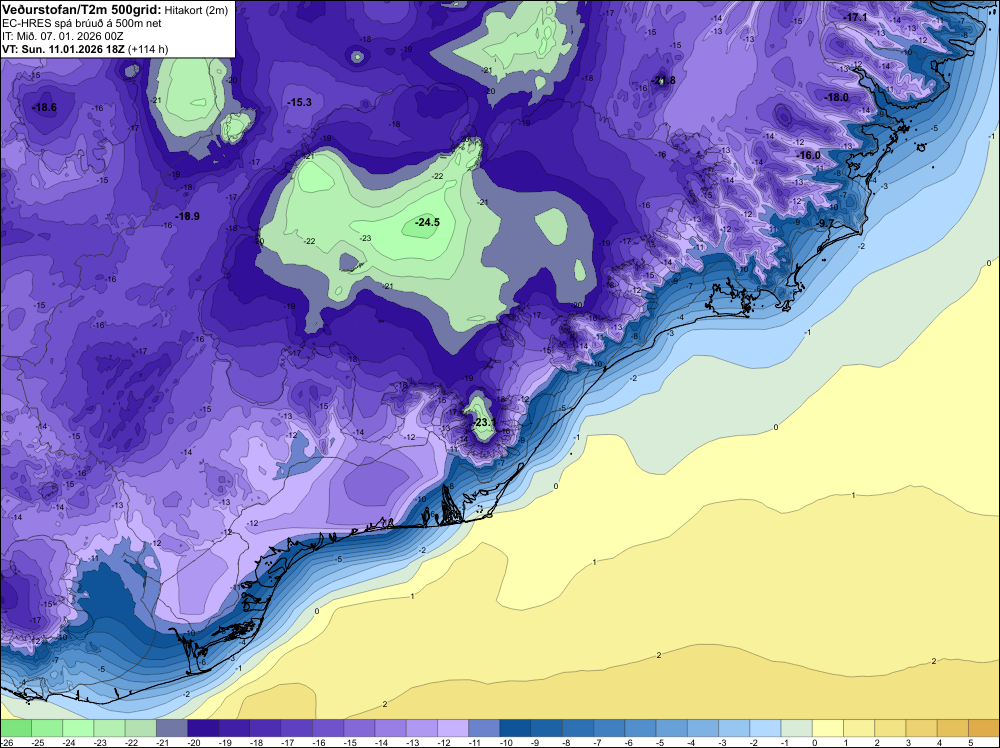Select the -16 swatch in the color scale
Image resolution: width=1000 pixels, height=748 pixels.
point(328,728)
